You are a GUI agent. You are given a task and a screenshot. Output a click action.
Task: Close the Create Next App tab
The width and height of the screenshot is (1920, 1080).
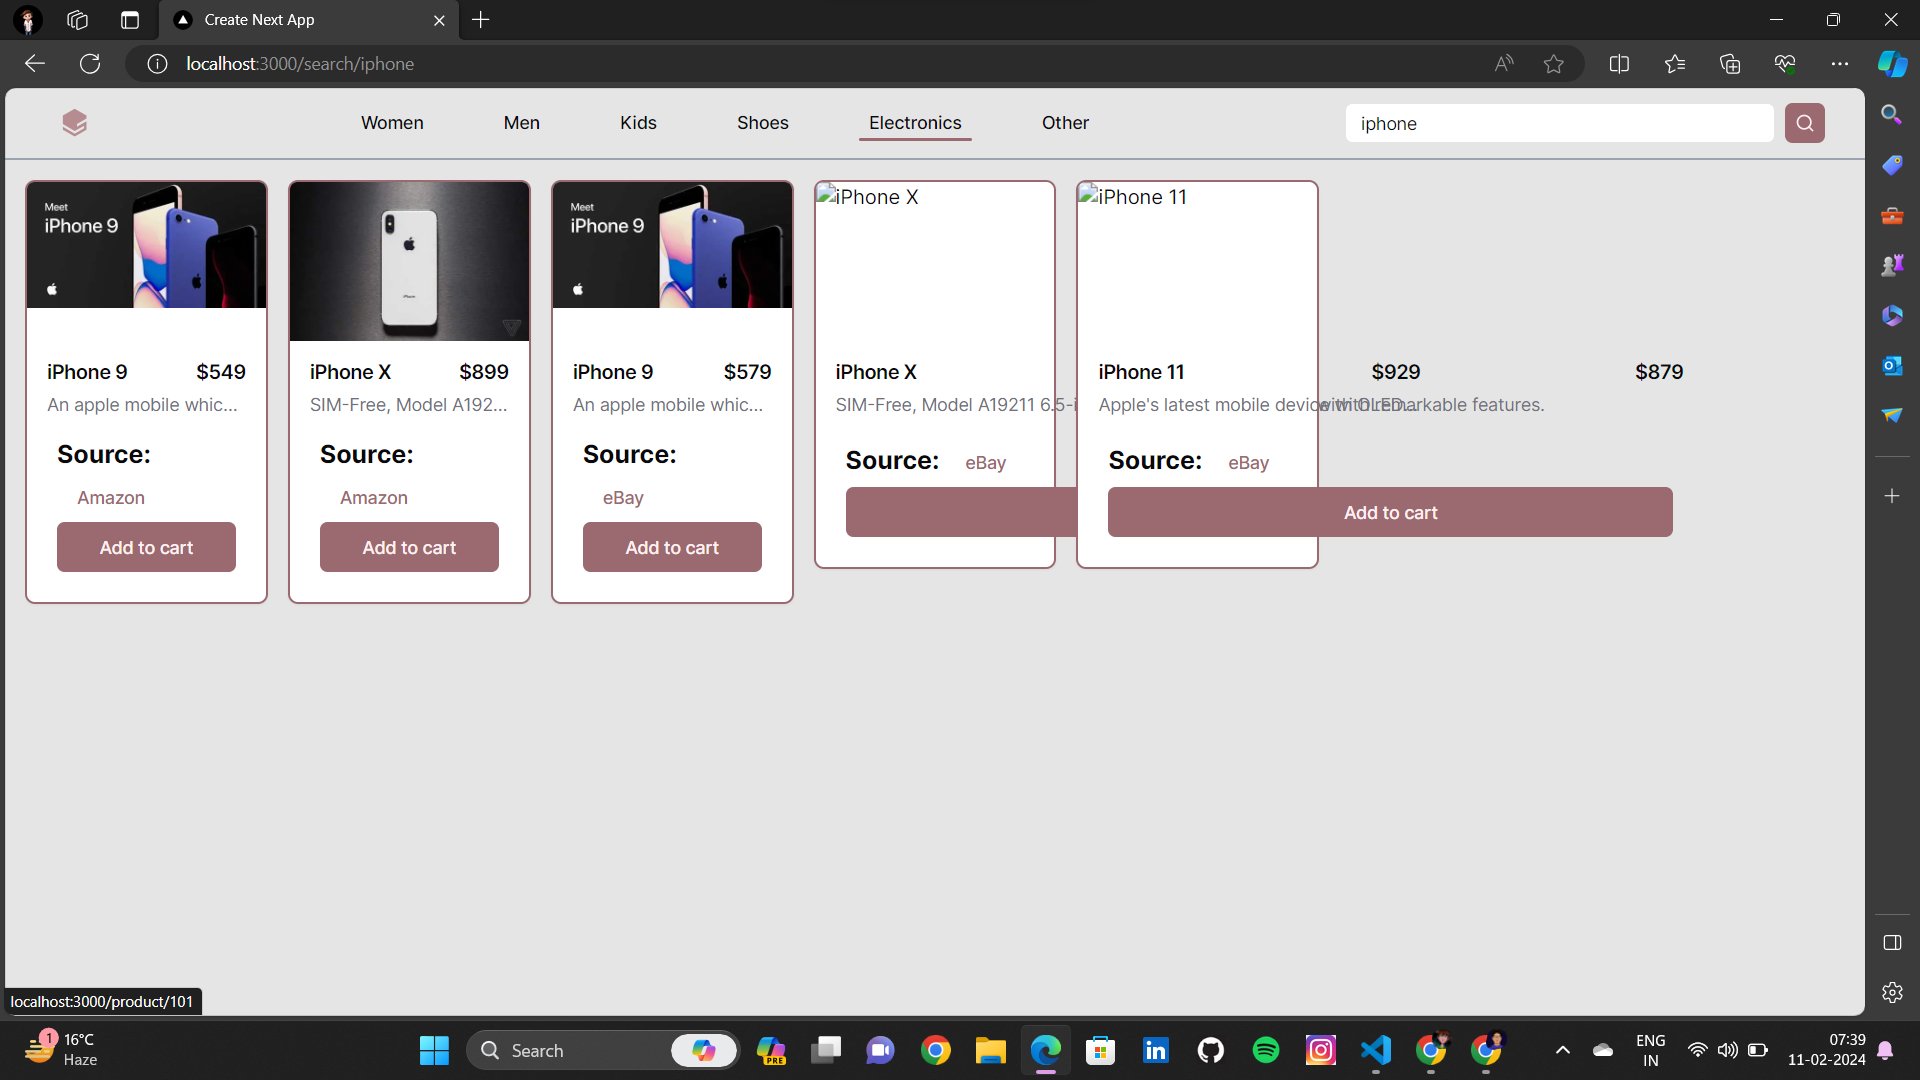coord(439,20)
